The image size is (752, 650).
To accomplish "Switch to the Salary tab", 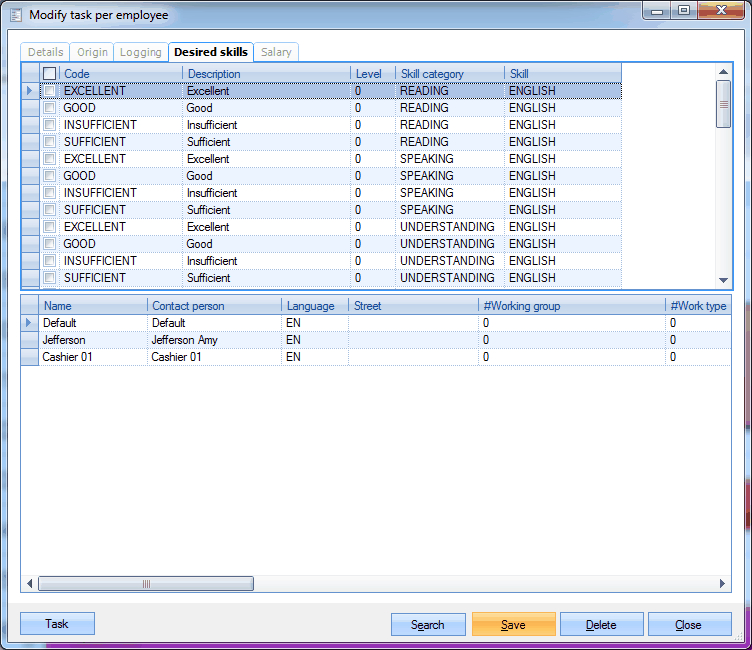I will [x=276, y=52].
